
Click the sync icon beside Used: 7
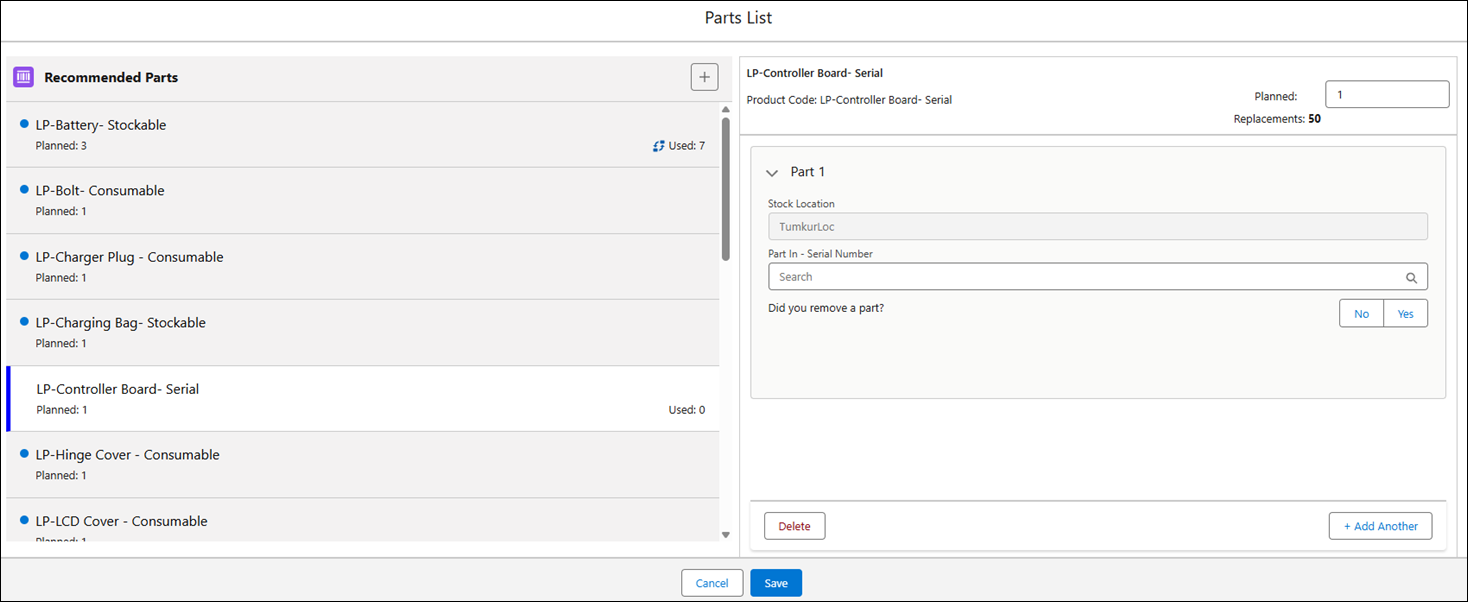tap(658, 146)
